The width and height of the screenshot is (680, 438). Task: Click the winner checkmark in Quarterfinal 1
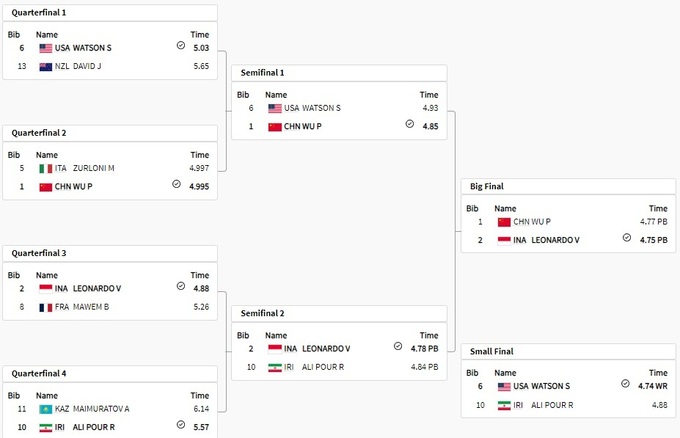tap(180, 46)
